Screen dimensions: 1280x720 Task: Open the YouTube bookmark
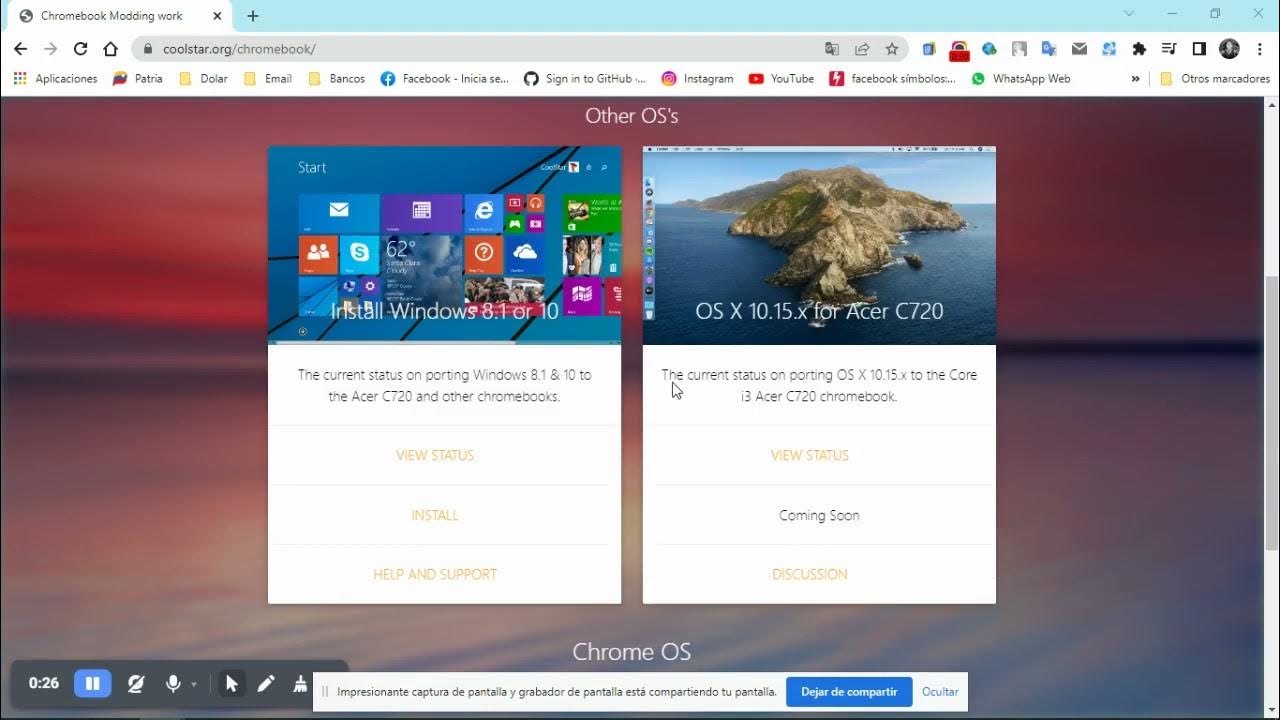point(781,78)
